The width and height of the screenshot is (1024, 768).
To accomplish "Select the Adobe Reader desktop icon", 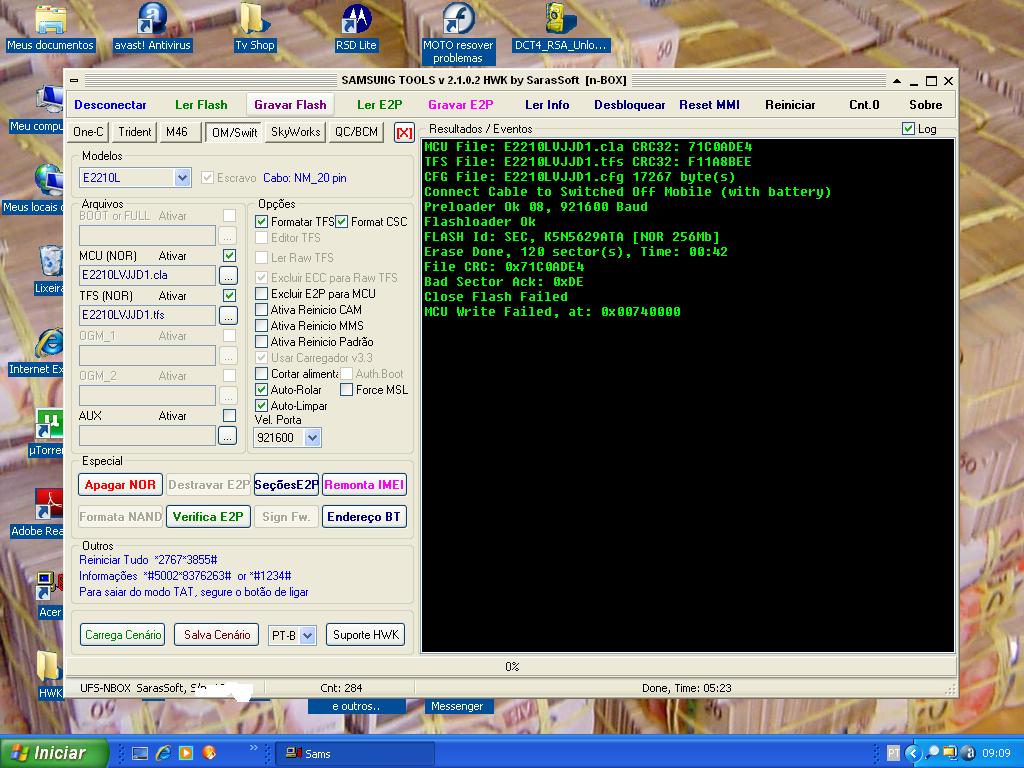I will click(39, 513).
